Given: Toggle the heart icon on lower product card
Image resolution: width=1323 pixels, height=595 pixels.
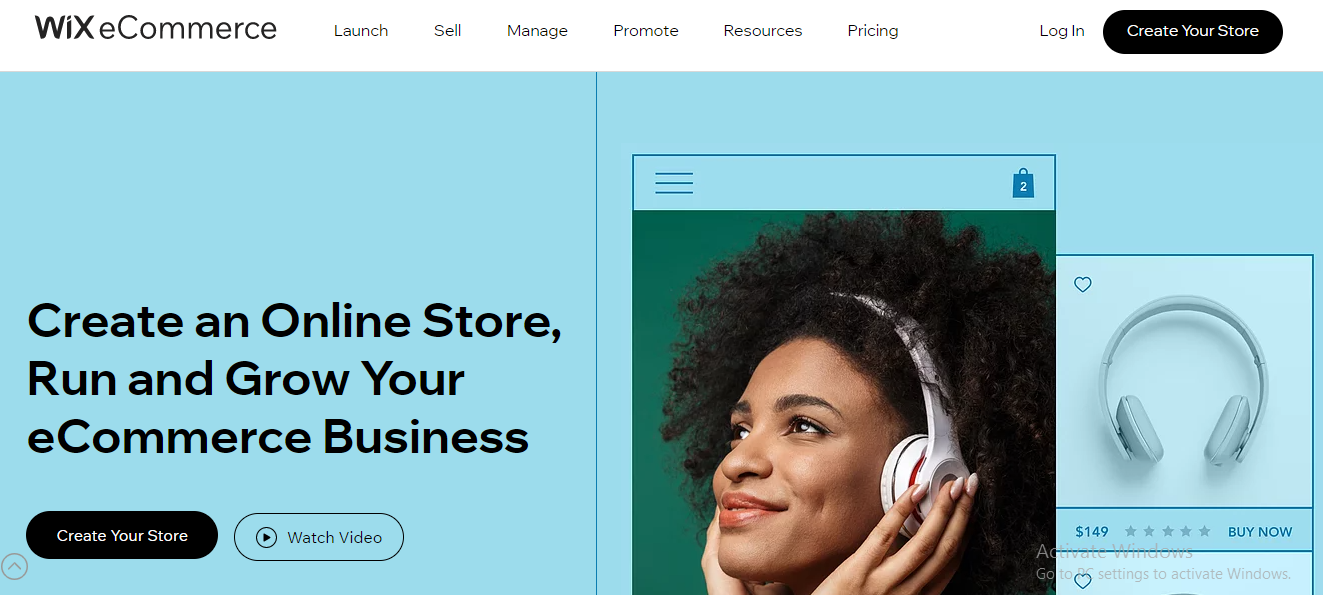Looking at the screenshot, I should 1082,581.
